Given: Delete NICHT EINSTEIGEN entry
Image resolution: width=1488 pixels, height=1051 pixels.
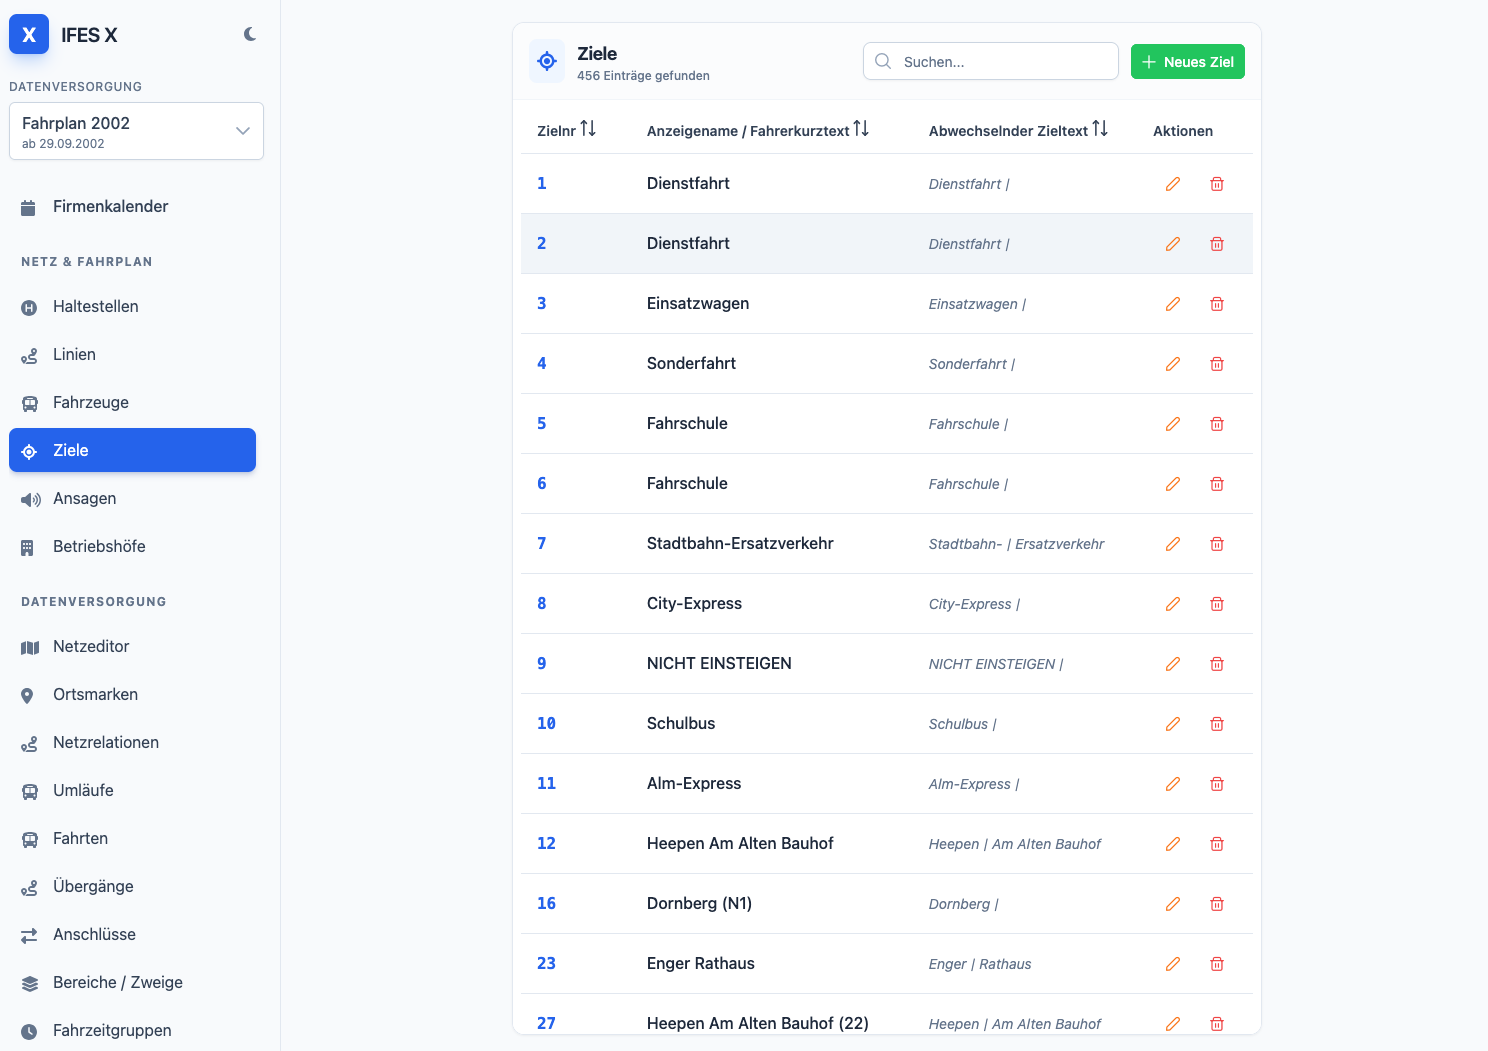Looking at the screenshot, I should click(x=1217, y=664).
